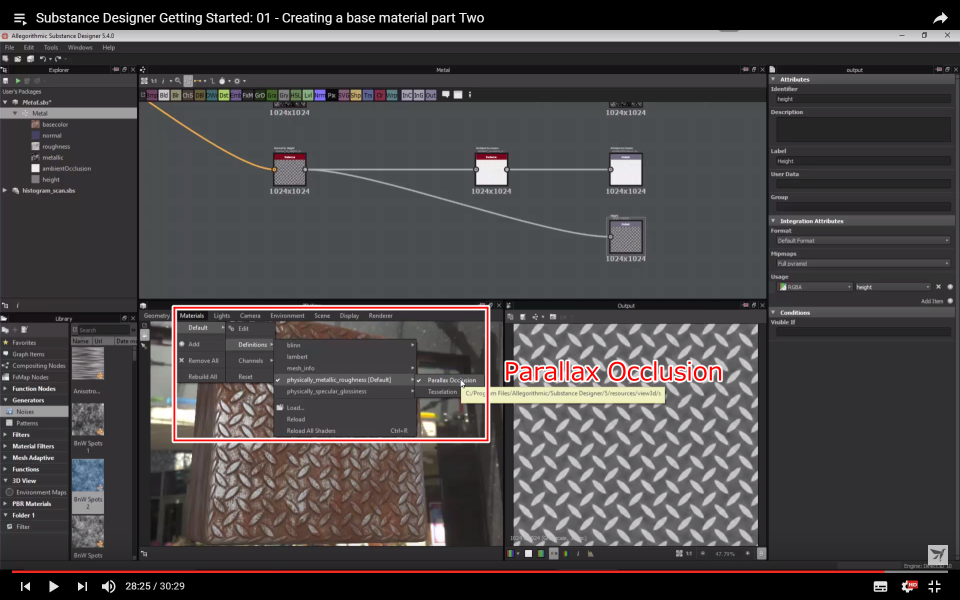Open the height usage dropdown
The width and height of the screenshot is (960, 600).
pos(893,287)
